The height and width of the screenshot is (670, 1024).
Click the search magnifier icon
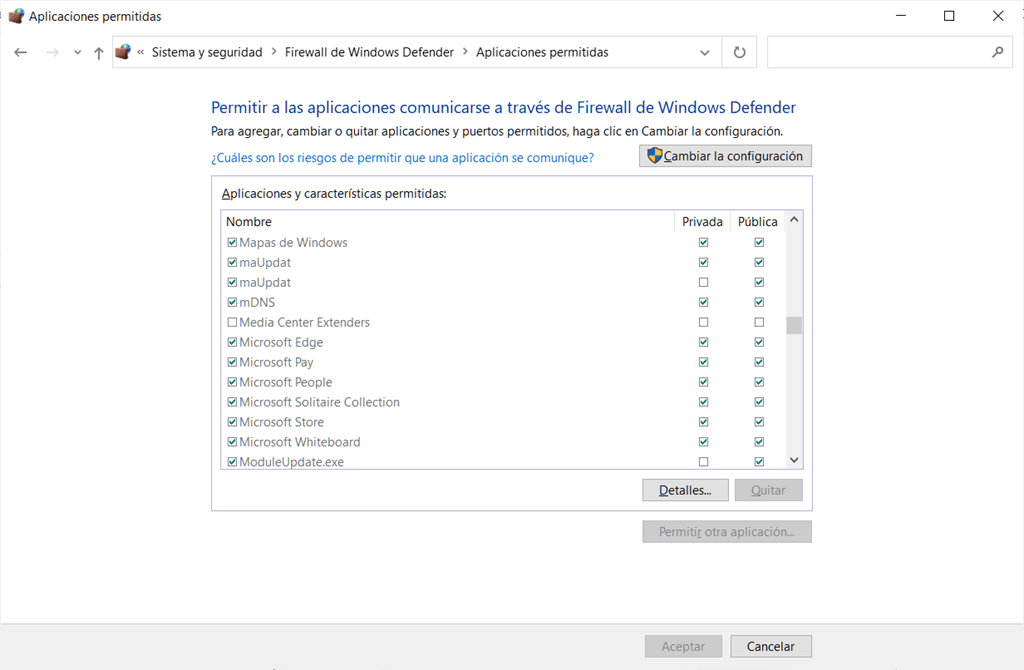pos(997,52)
